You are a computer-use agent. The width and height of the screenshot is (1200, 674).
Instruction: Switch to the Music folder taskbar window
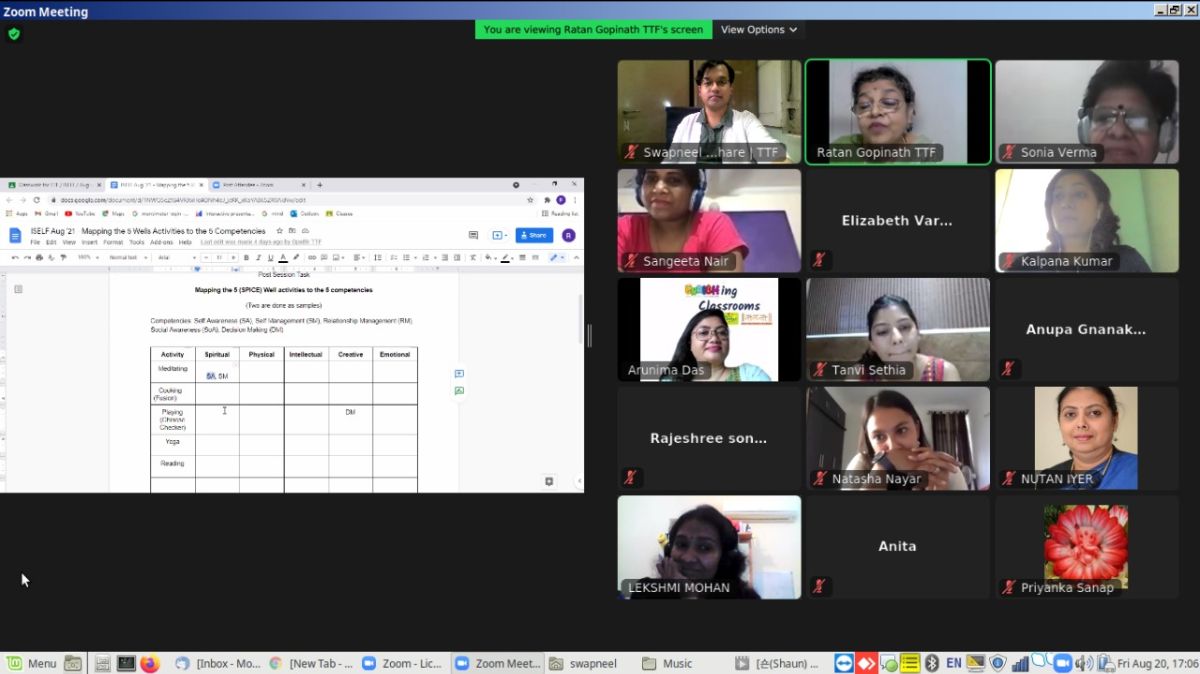click(668, 663)
